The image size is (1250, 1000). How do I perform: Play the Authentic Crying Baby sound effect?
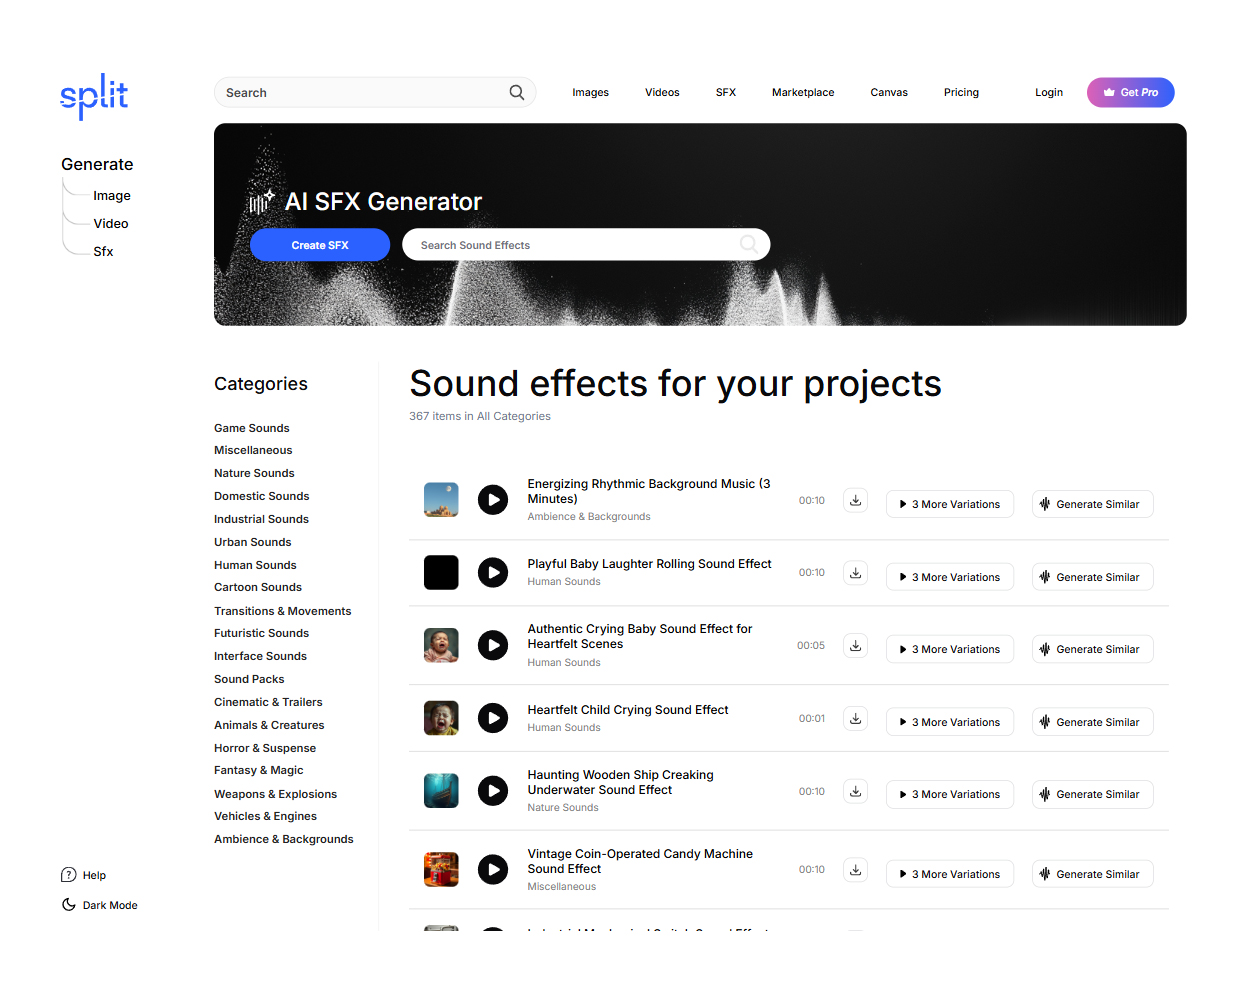coord(493,645)
